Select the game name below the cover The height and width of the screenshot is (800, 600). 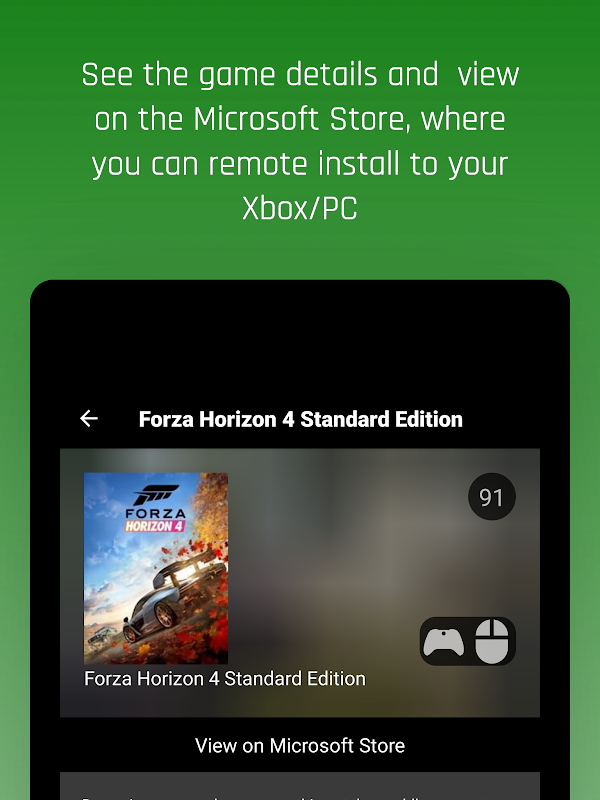[x=224, y=679]
